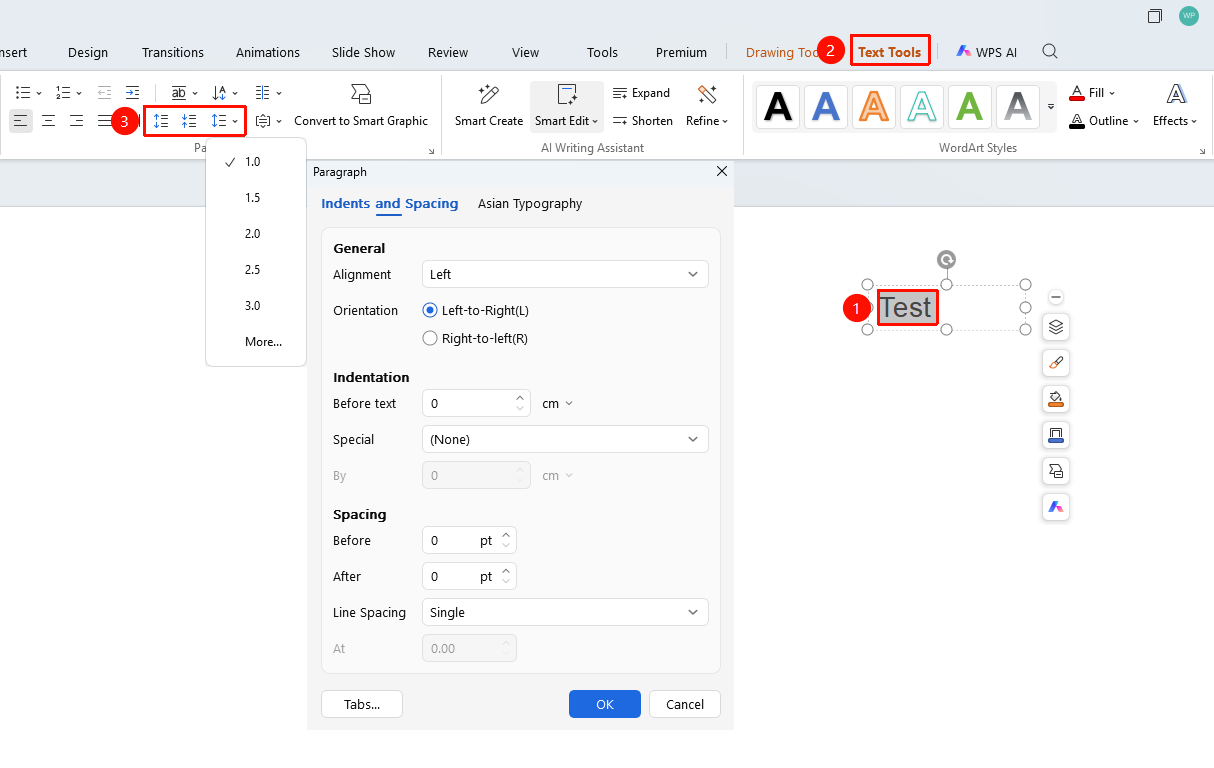Increase paragraph spacing with the ribbon icon
The image size is (1214, 768).
(x=161, y=121)
